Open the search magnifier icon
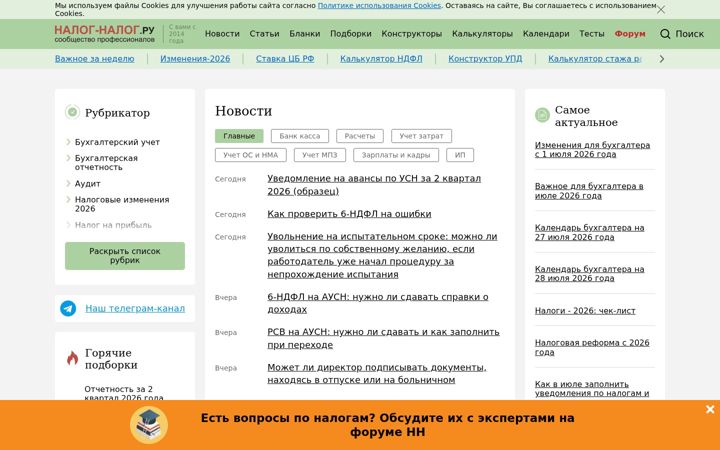Image resolution: width=720 pixels, height=450 pixels. 665,34
